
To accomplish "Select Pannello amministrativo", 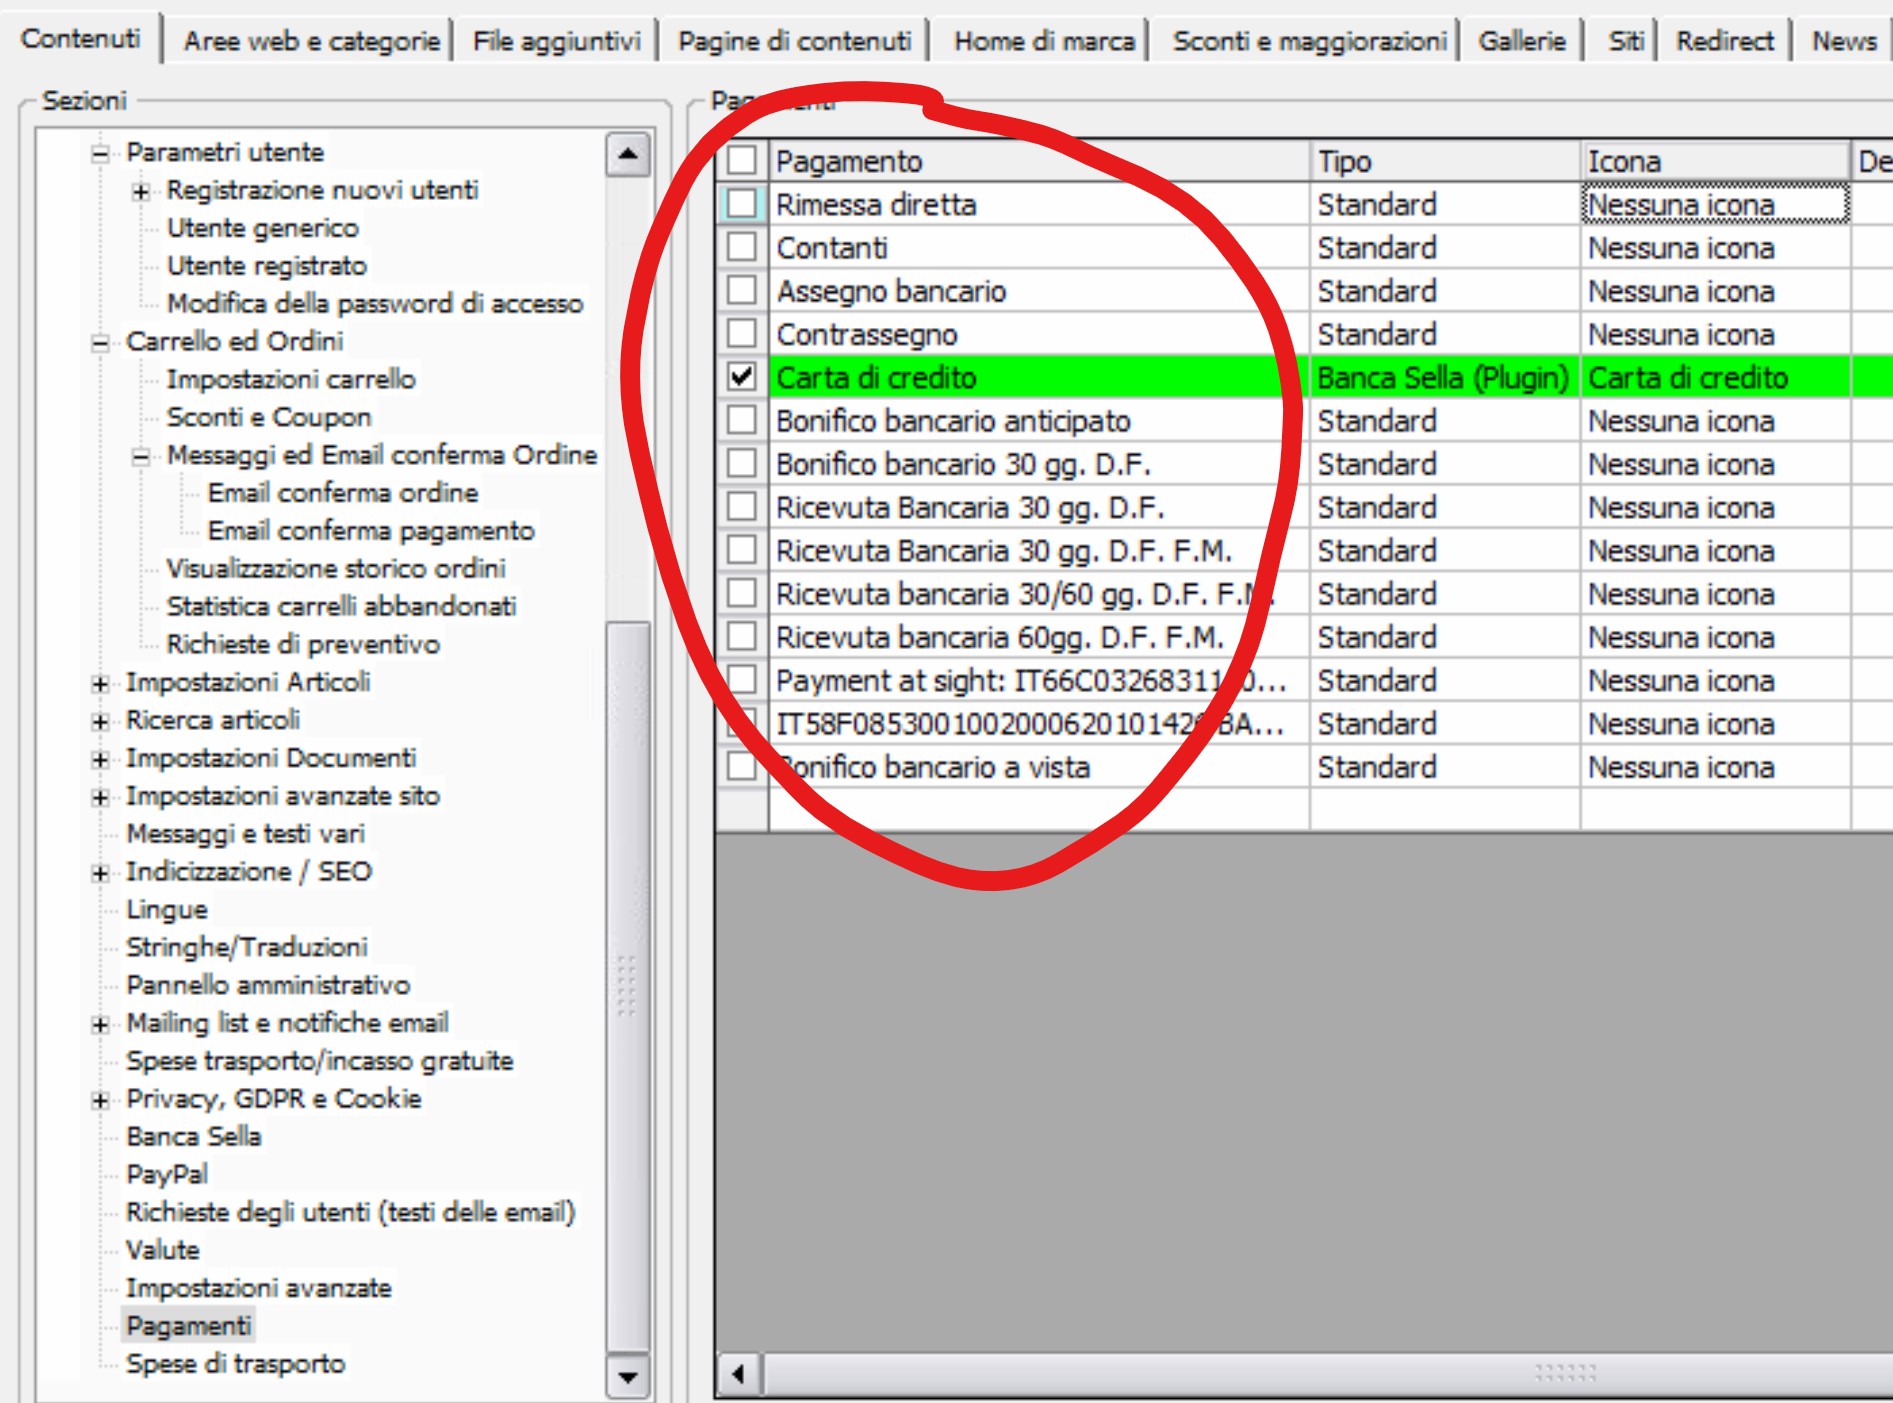I will coord(268,985).
